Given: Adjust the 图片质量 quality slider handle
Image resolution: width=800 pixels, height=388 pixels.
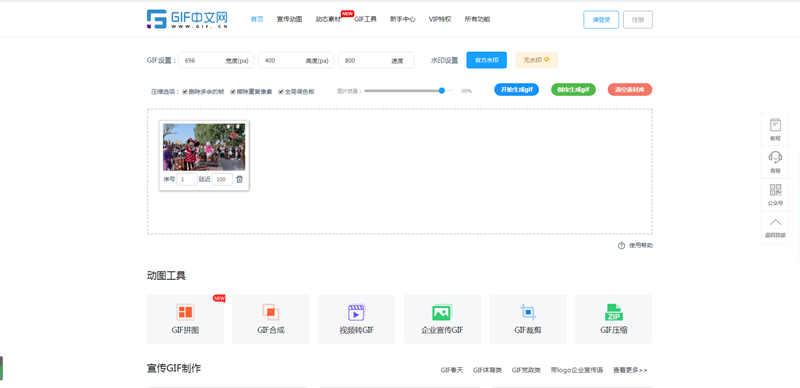Looking at the screenshot, I should 442,91.
